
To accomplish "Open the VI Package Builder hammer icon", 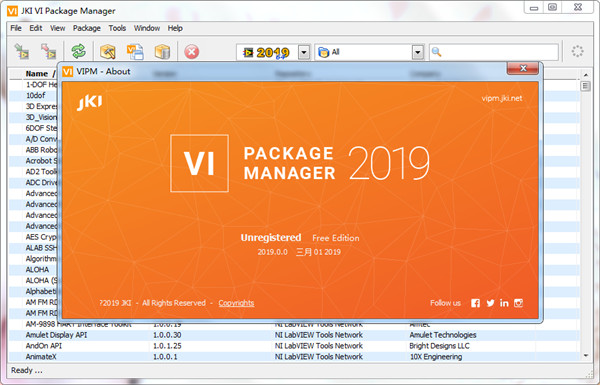I will click(x=108, y=51).
